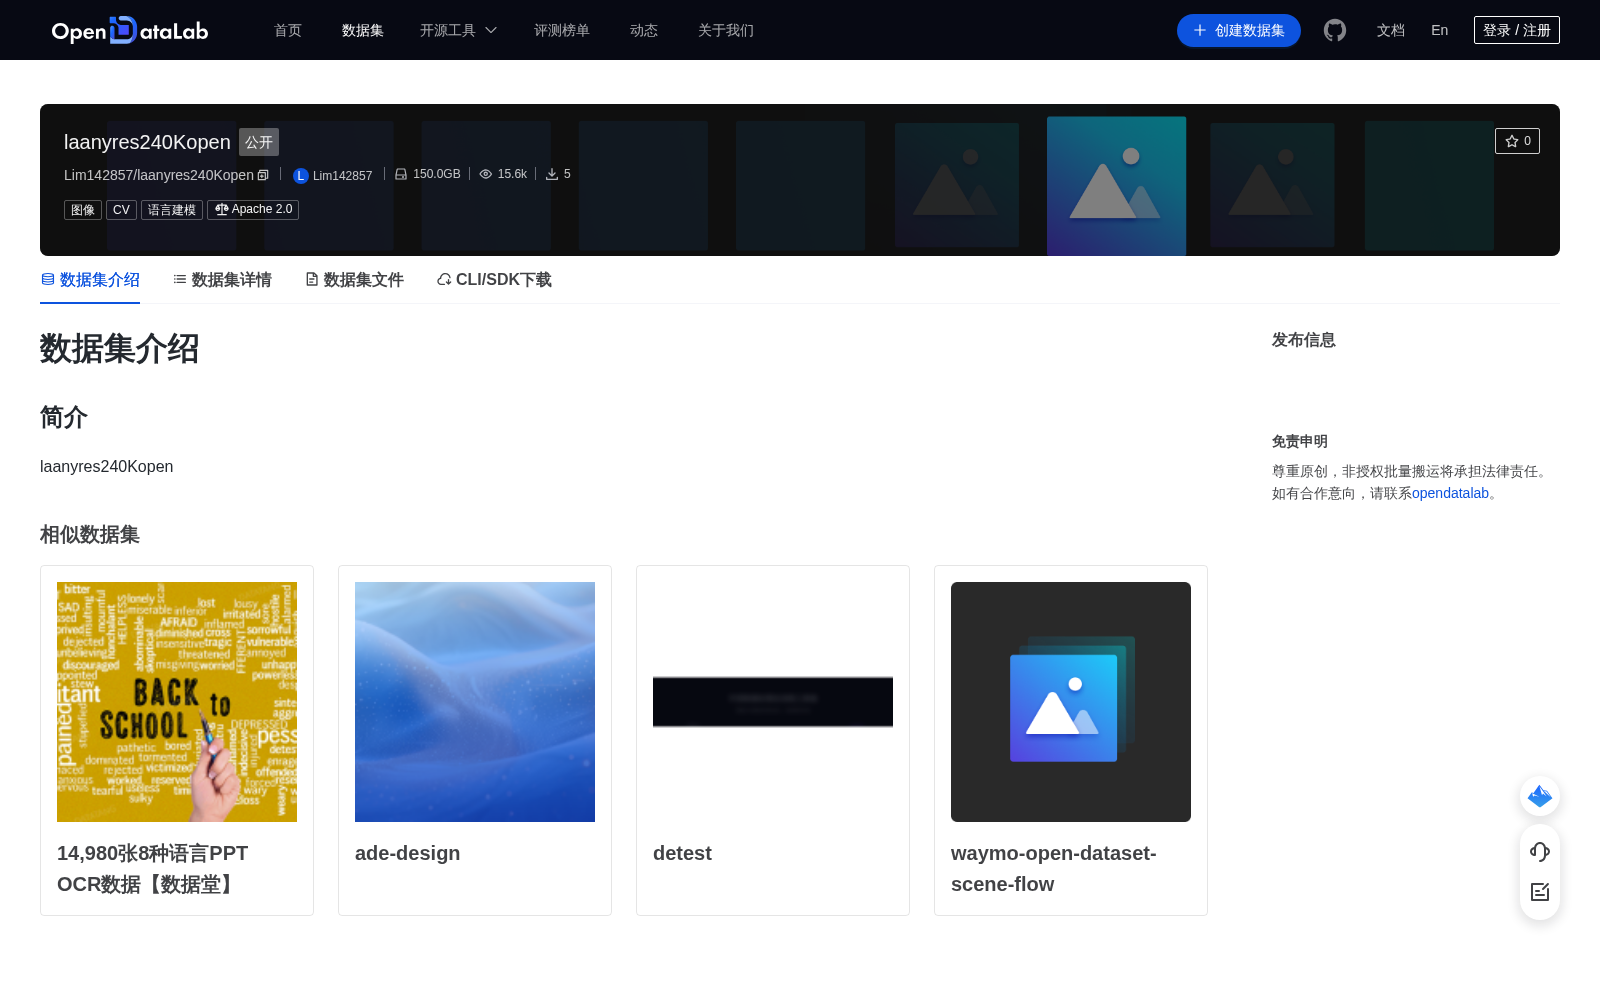Screen dimensions: 1600x1000
Task: Open the feedback edit note icon
Action: click(x=1540, y=892)
